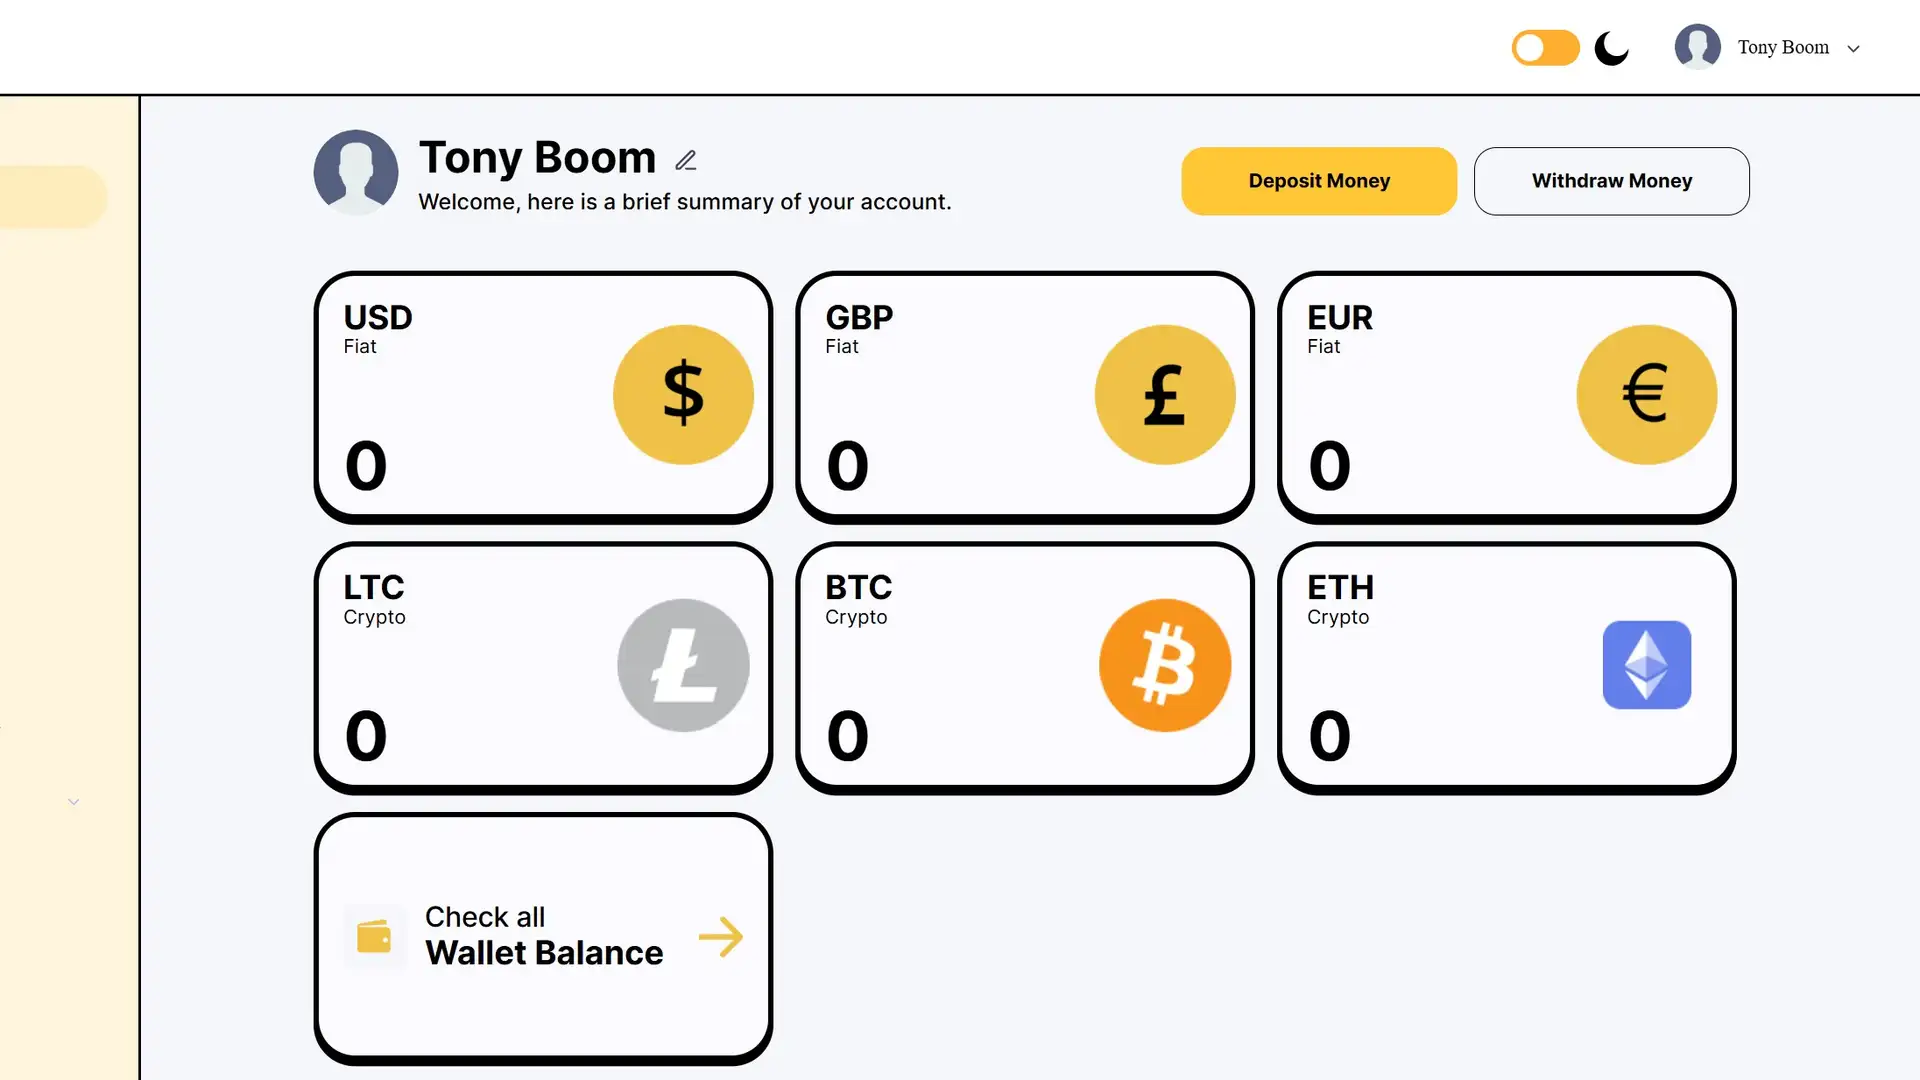The height and width of the screenshot is (1080, 1920).
Task: Click the yellow wallet icon
Action: pos(374,937)
